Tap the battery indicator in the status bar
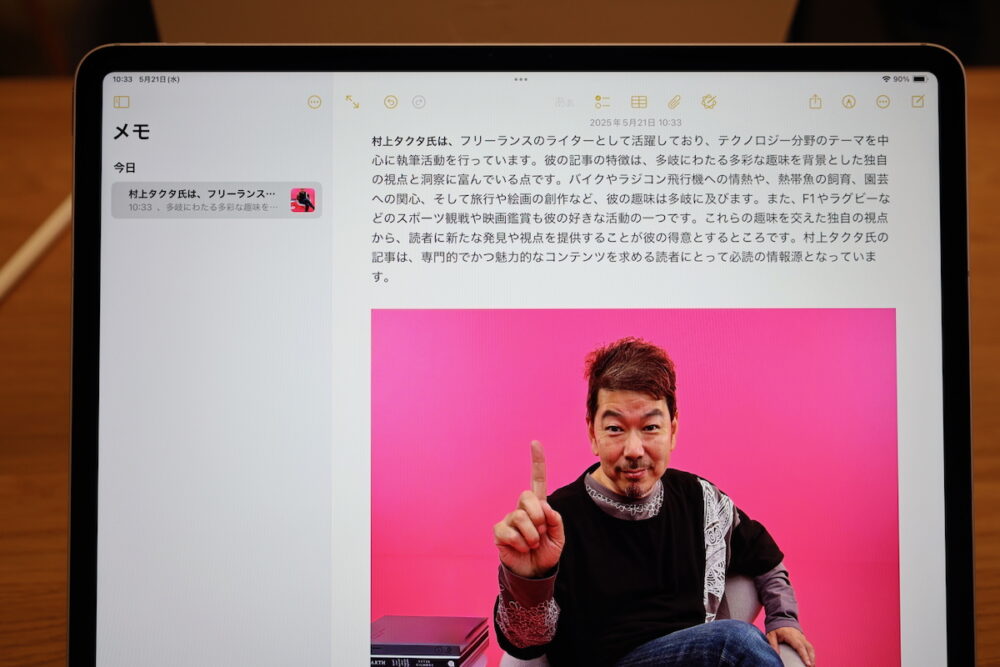 918,79
